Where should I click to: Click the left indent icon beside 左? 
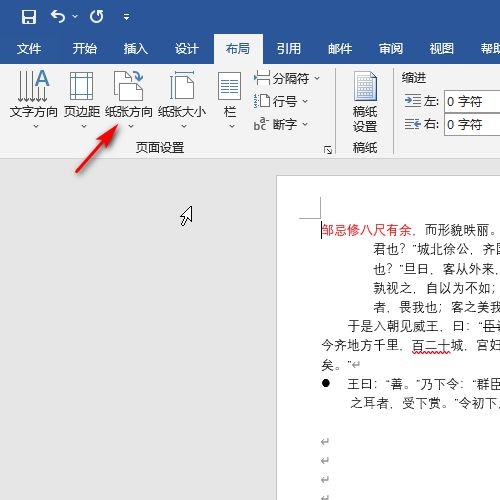[x=413, y=101]
